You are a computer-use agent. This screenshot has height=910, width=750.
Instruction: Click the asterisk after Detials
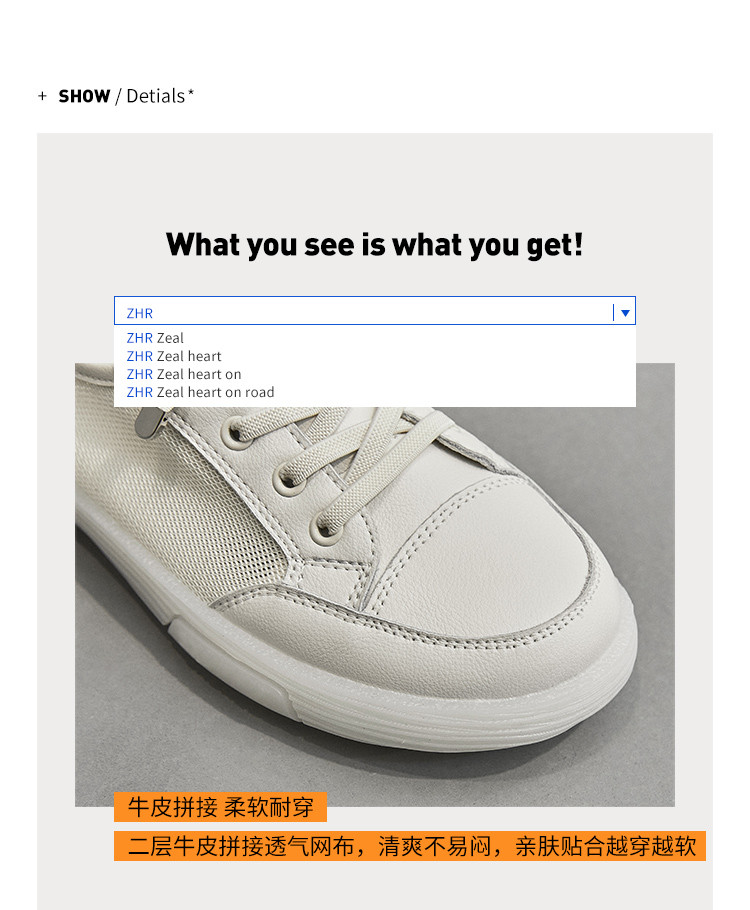191,91
